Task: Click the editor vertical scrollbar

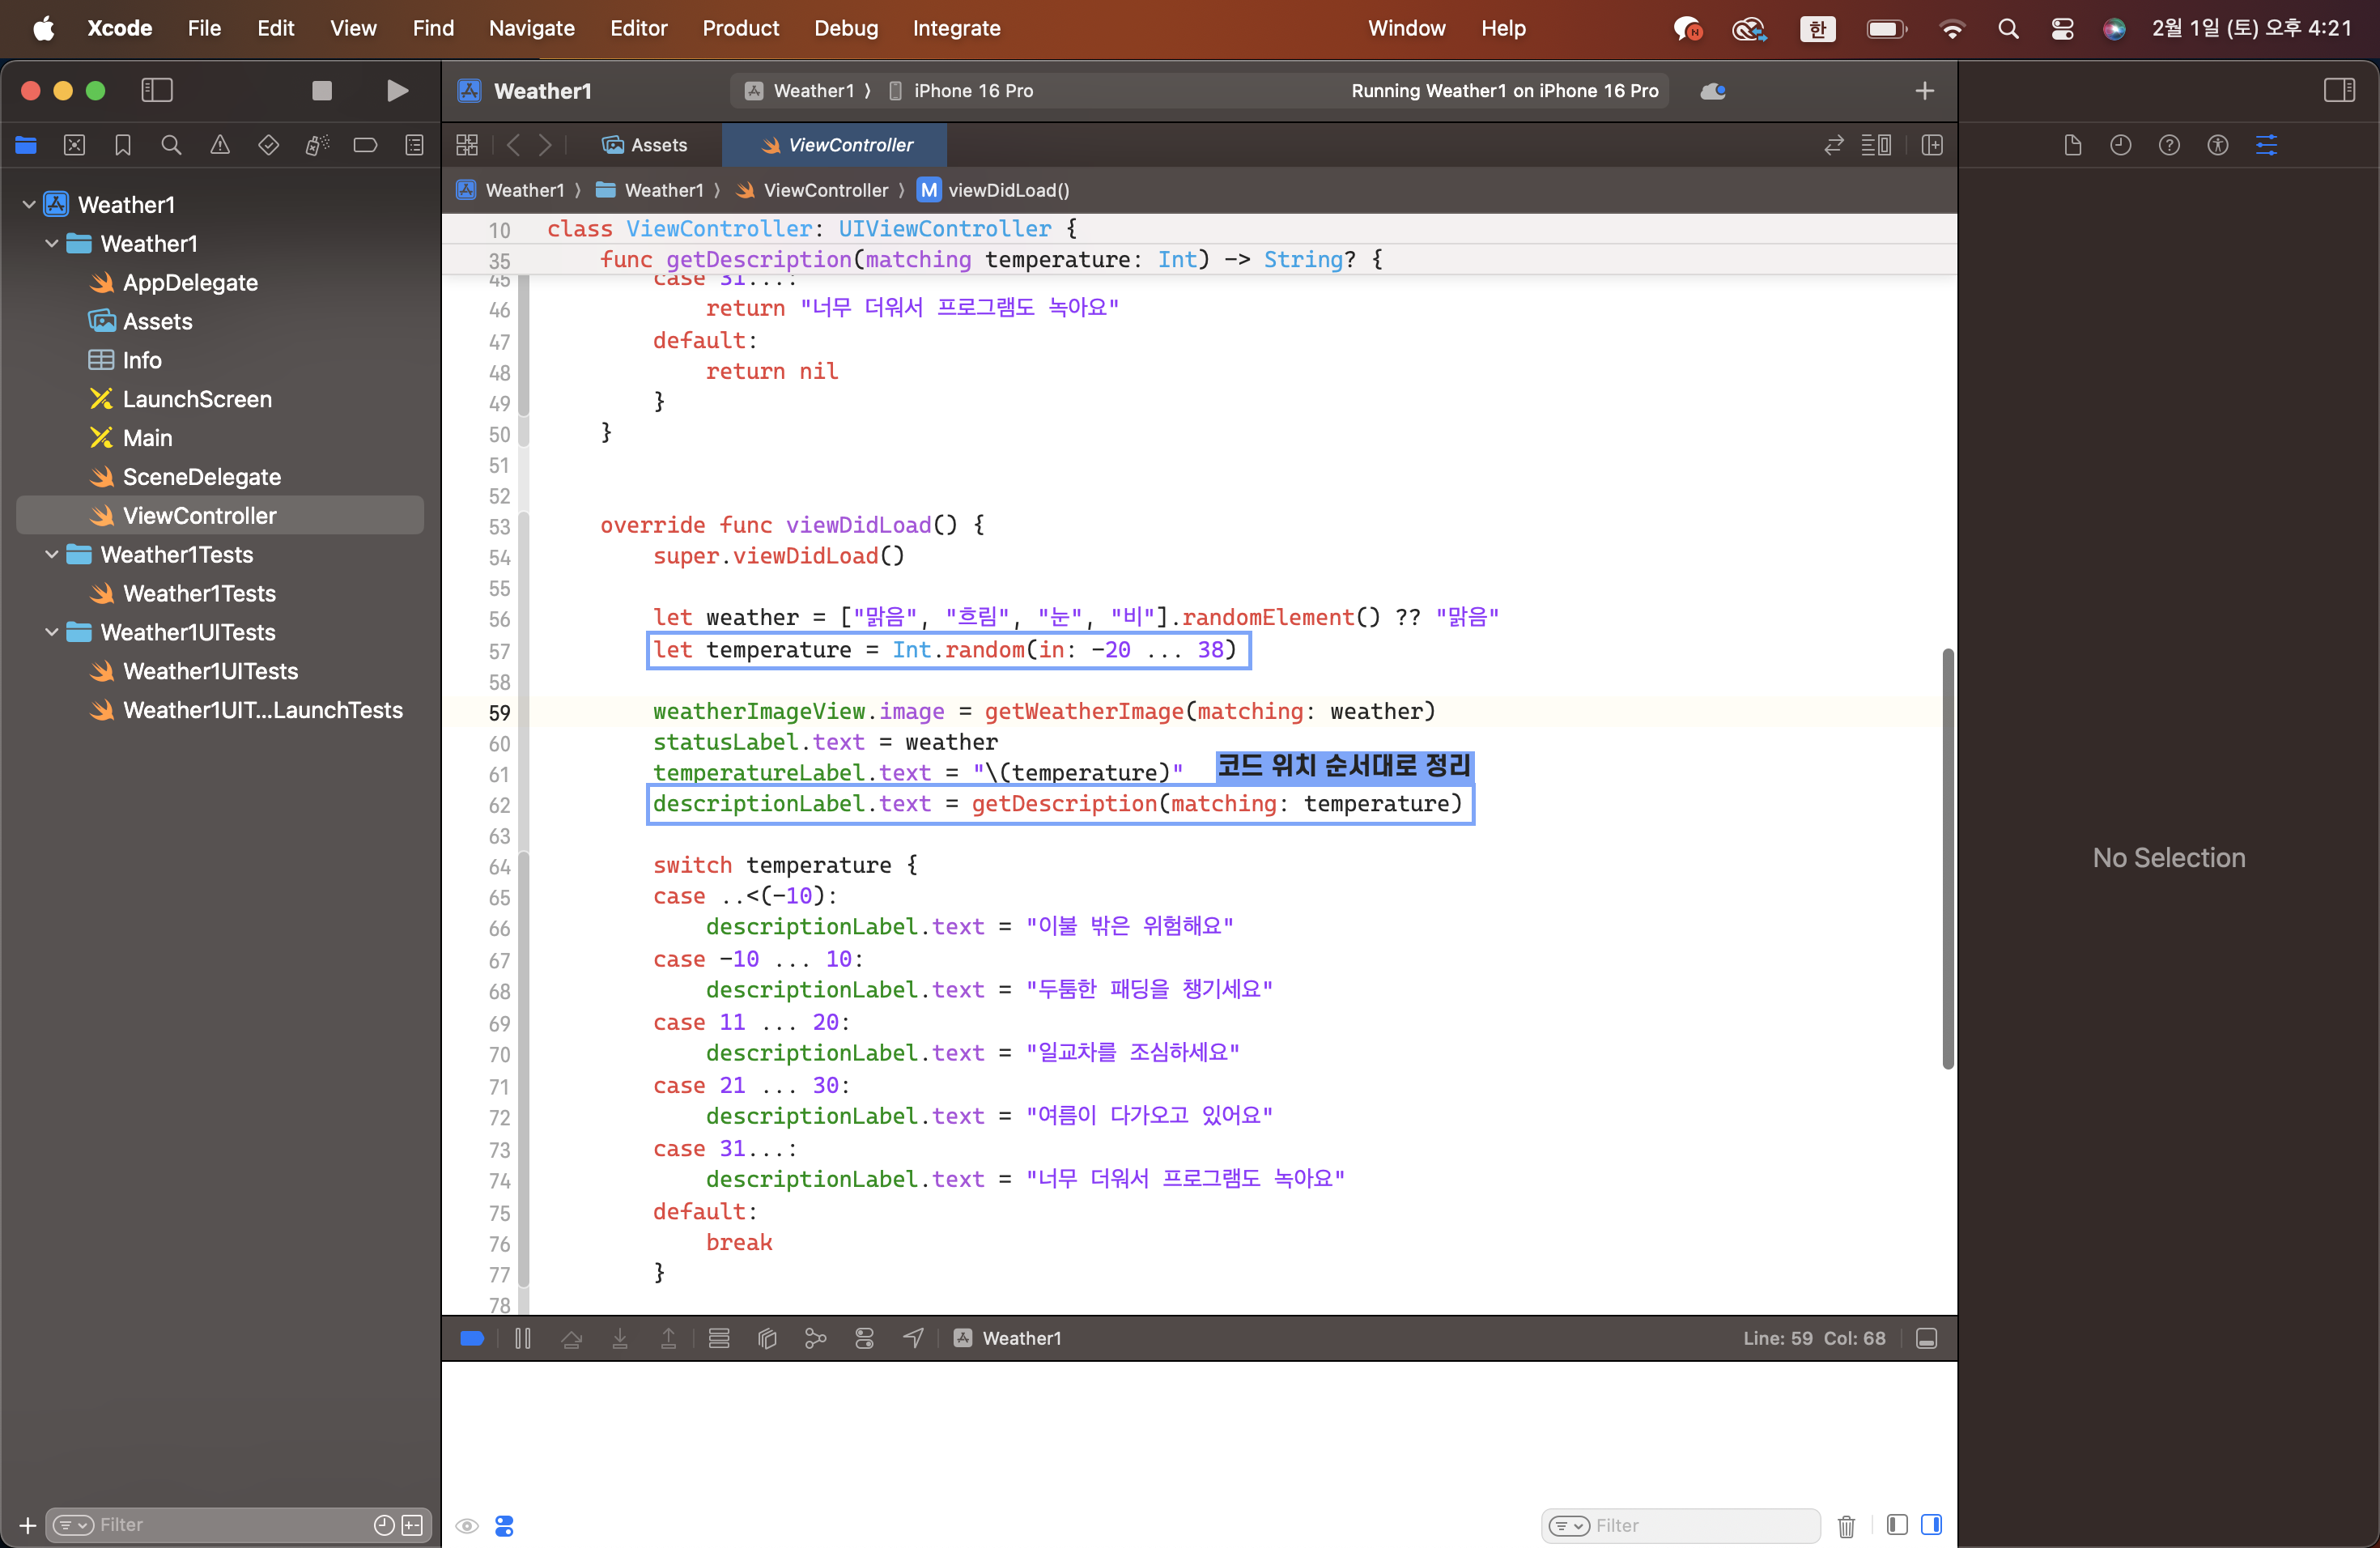Action: 1947,858
